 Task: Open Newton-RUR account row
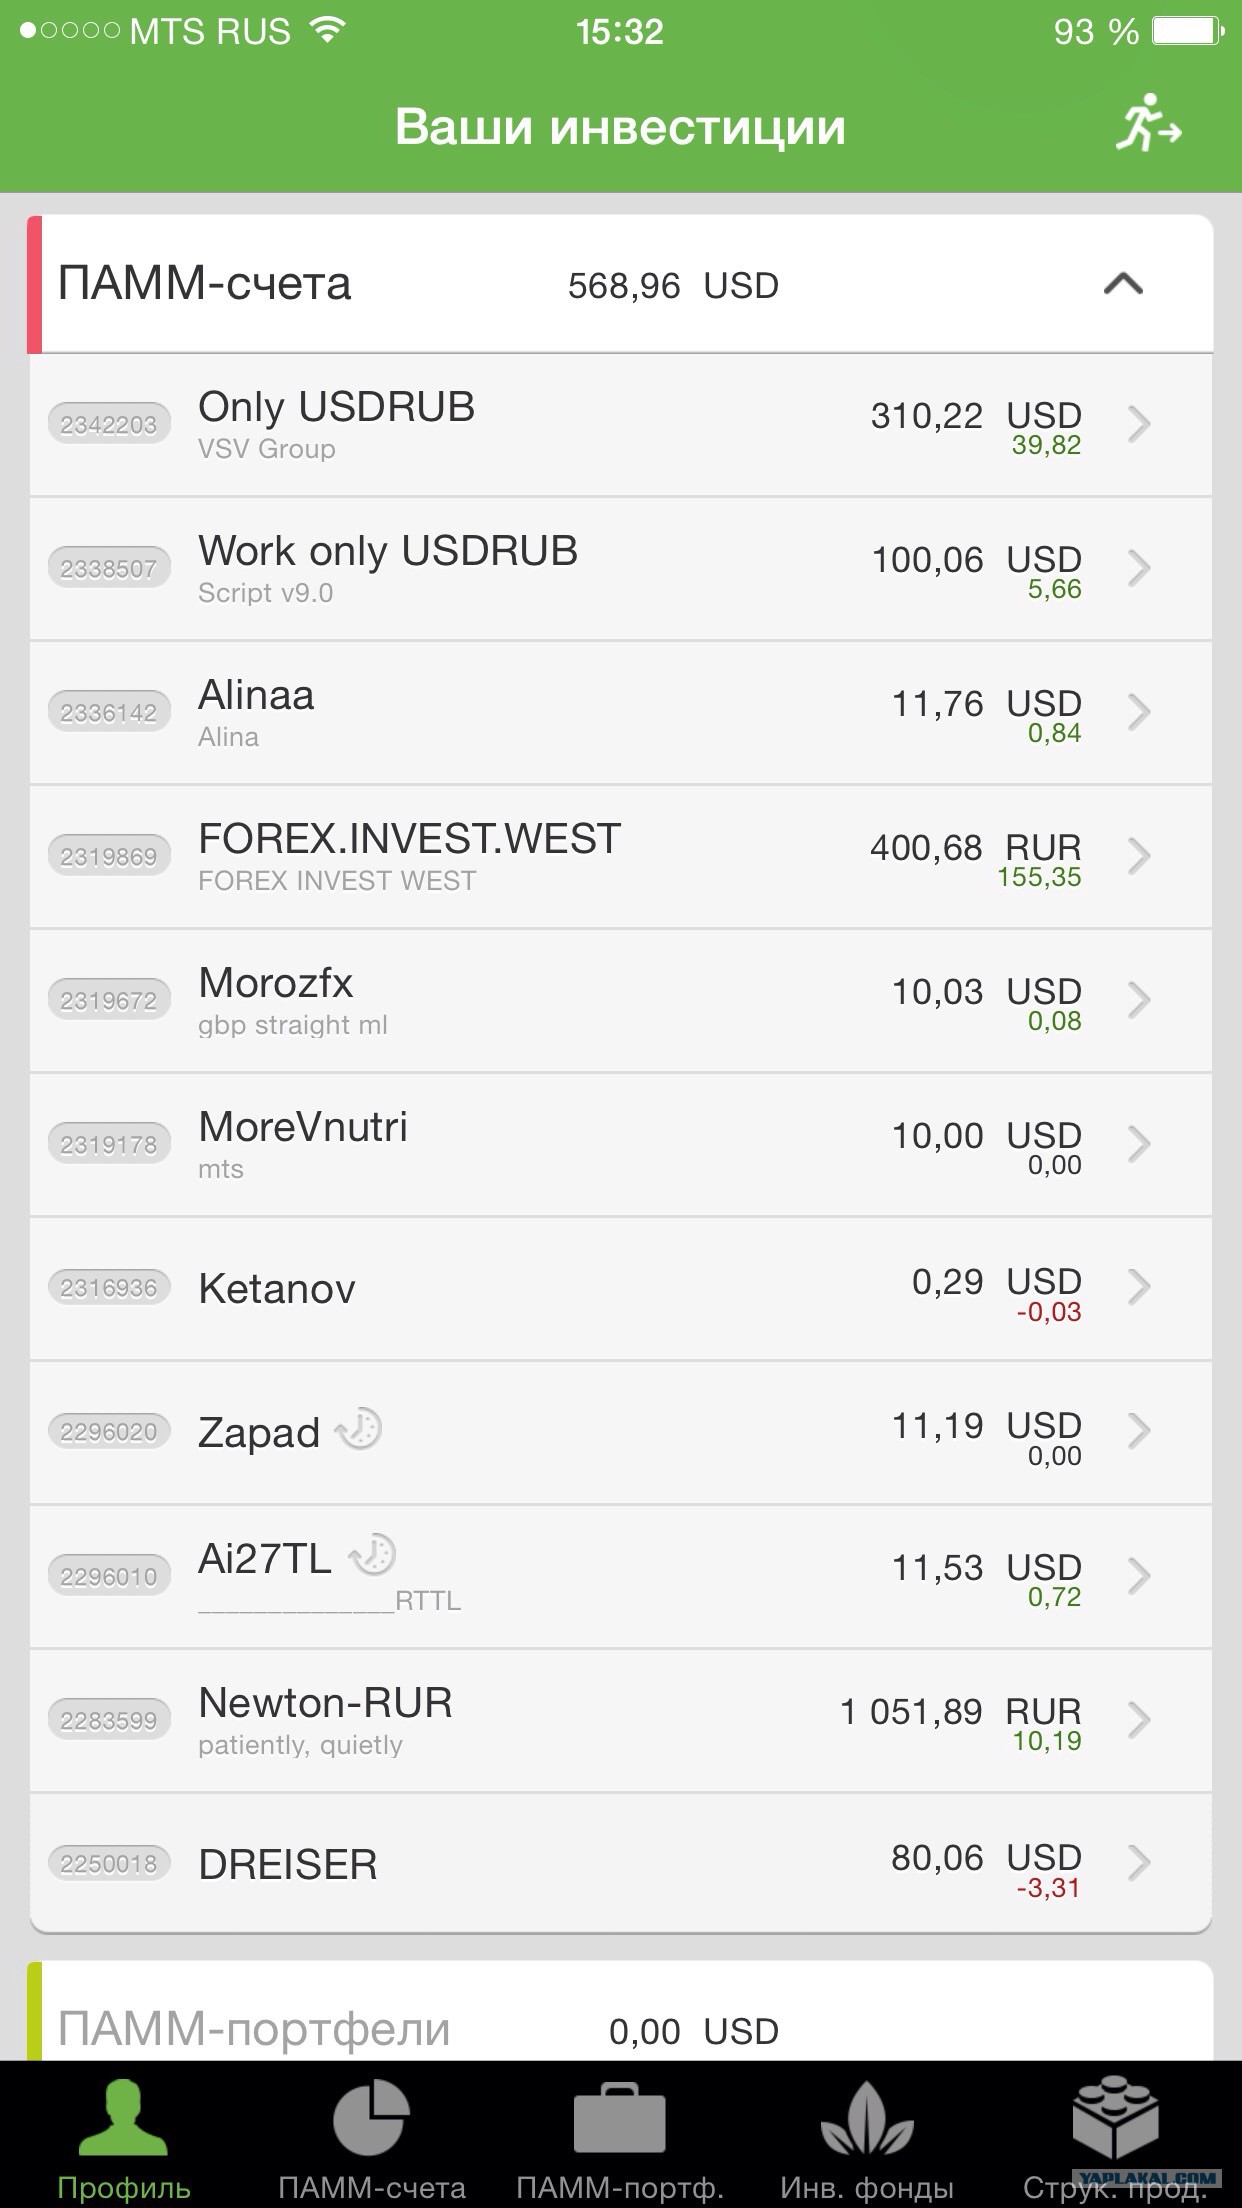[x=620, y=1720]
